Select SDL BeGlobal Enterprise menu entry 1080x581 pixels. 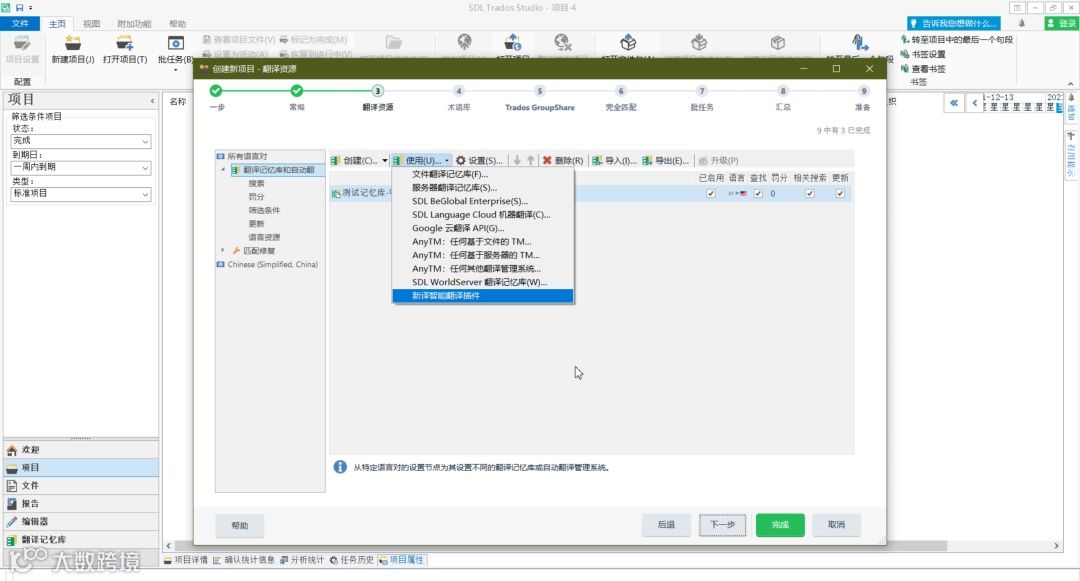point(483,201)
